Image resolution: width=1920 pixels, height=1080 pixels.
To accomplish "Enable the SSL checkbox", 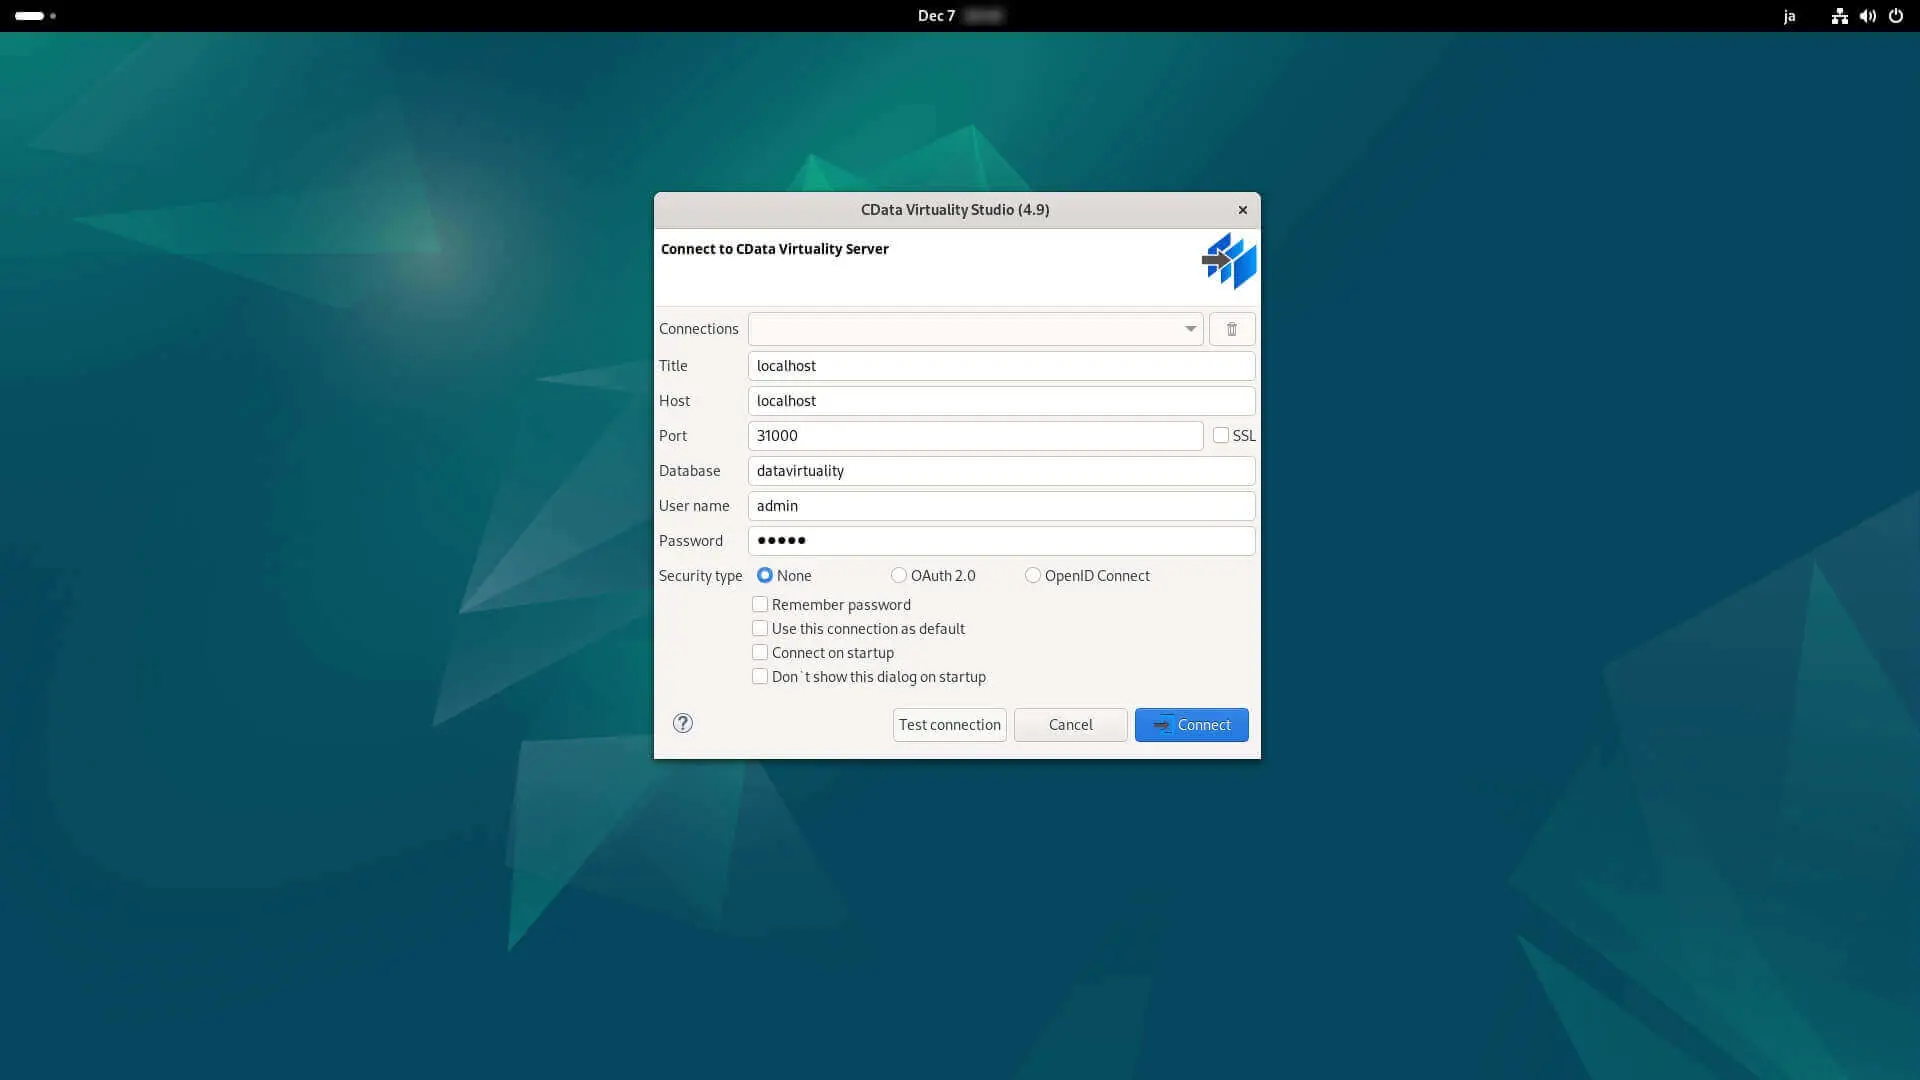I will [x=1220, y=435].
